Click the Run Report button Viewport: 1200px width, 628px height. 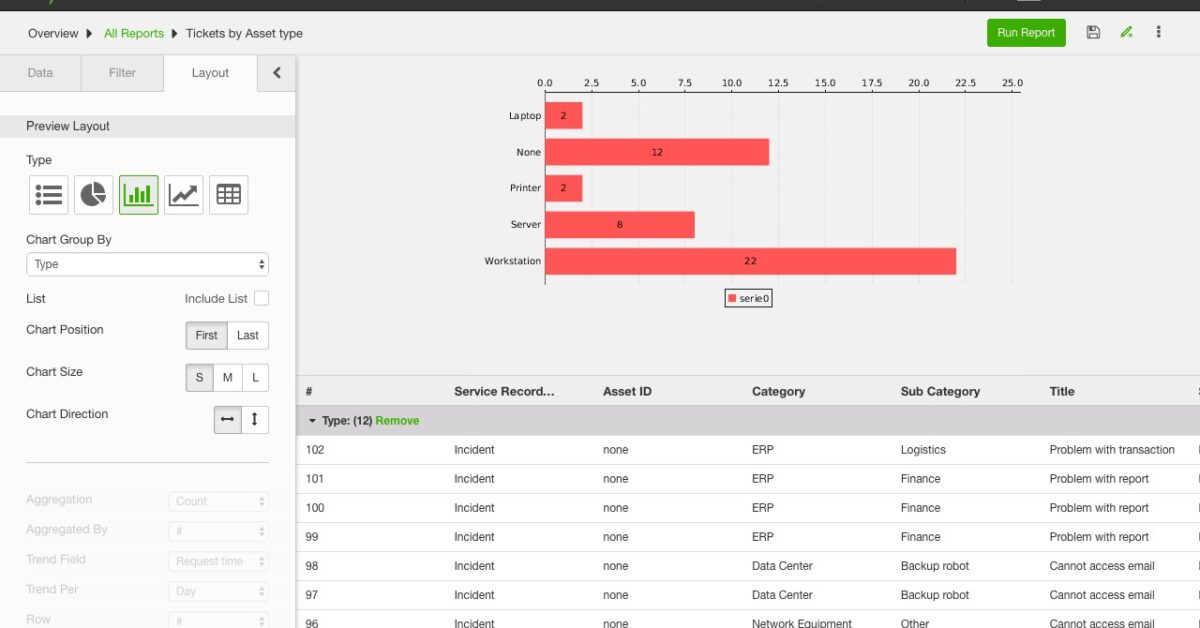(1026, 32)
